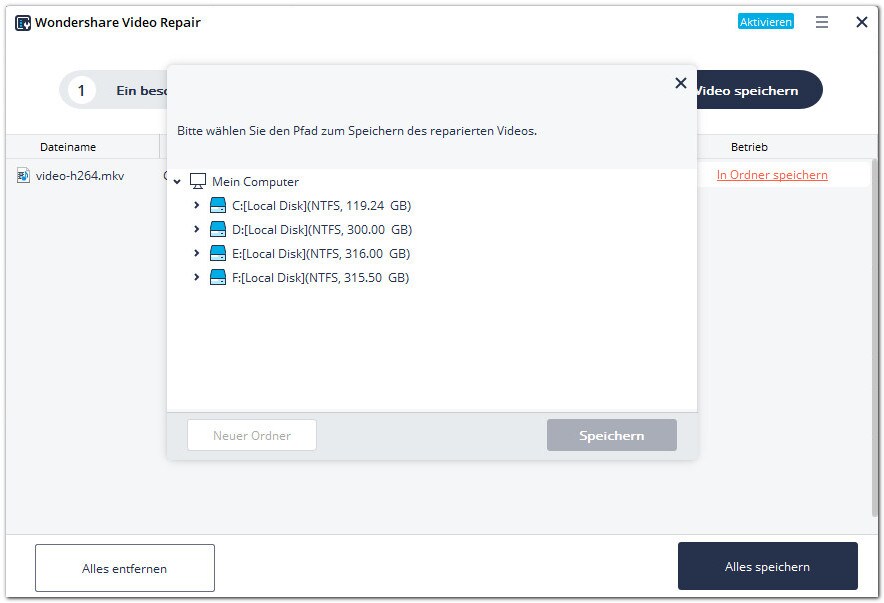Click the Speichern button in dialog
The width and height of the screenshot is (884, 603).
611,435
